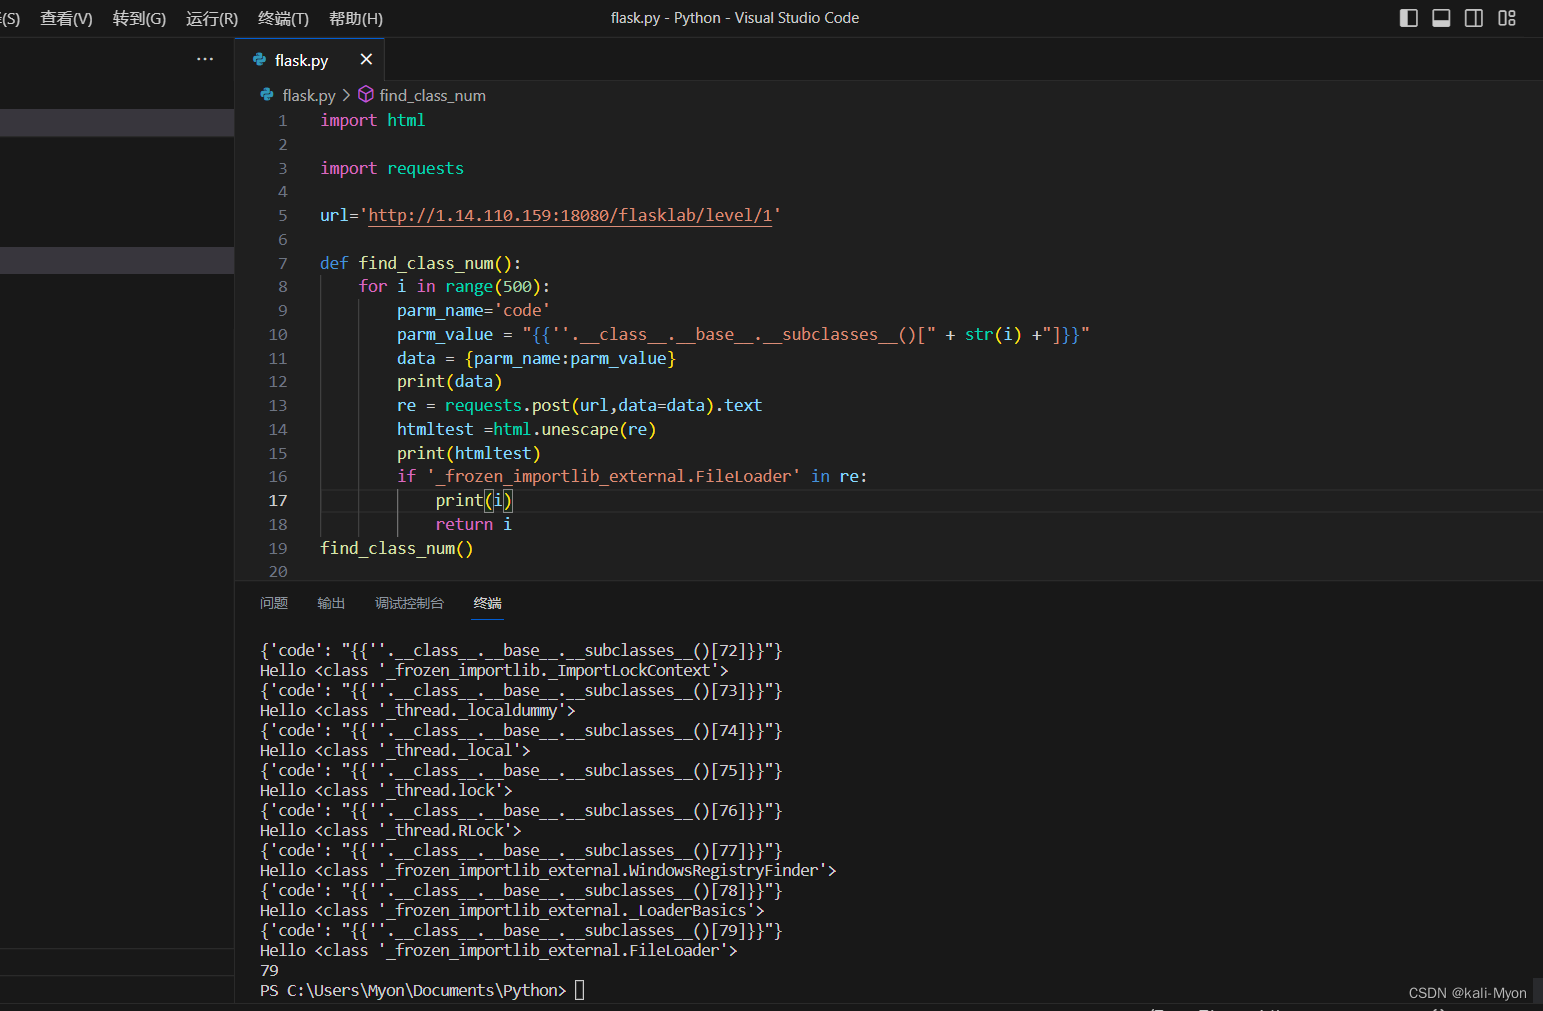Click 'find_class_num()' call on line 19
Viewport: 1543px width, 1011px height.
396,548
